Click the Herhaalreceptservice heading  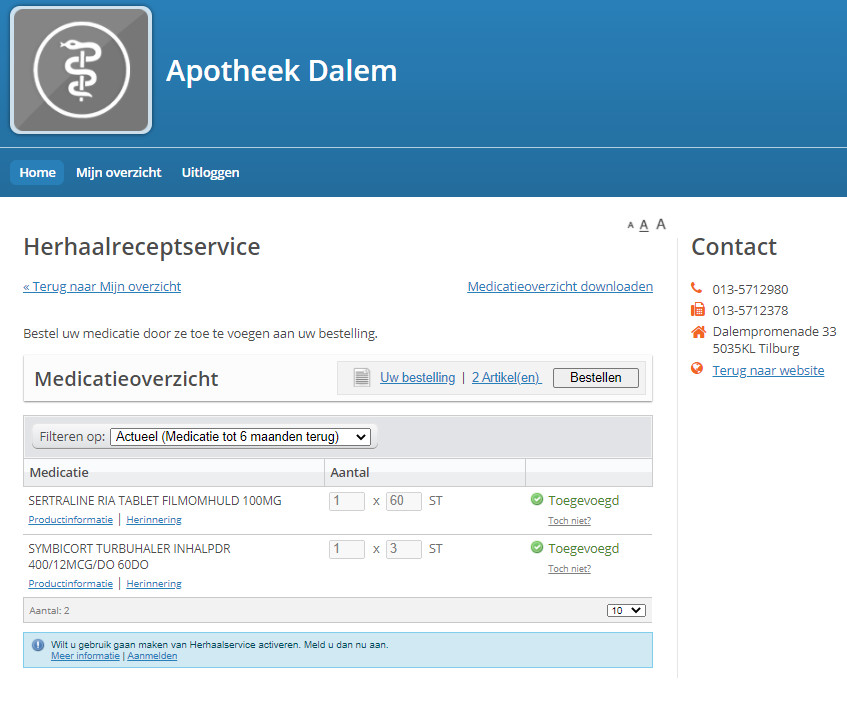(142, 247)
